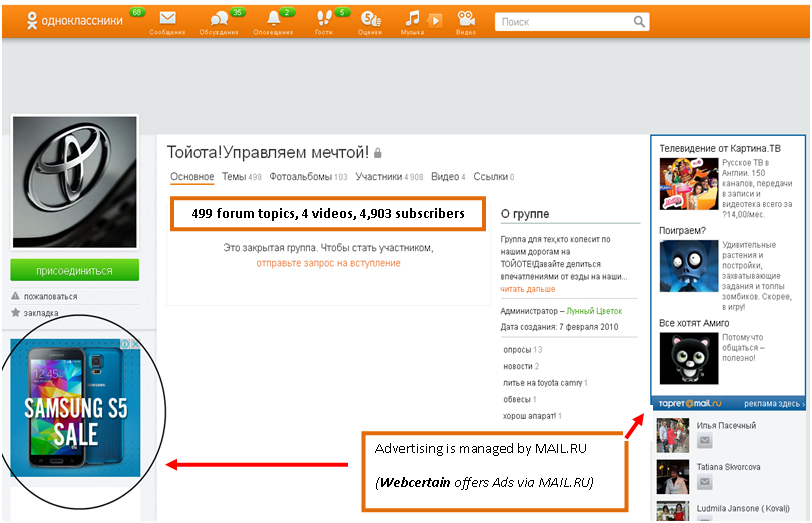Viewport: 812px width, 523px height.
Task: Click отправьте запрос на вступление link
Action: click(x=328, y=263)
